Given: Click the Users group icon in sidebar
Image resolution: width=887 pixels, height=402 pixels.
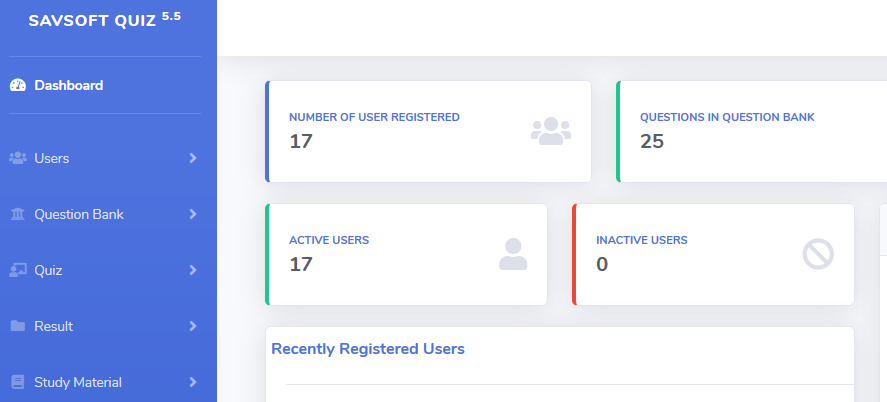Looking at the screenshot, I should [x=18, y=158].
